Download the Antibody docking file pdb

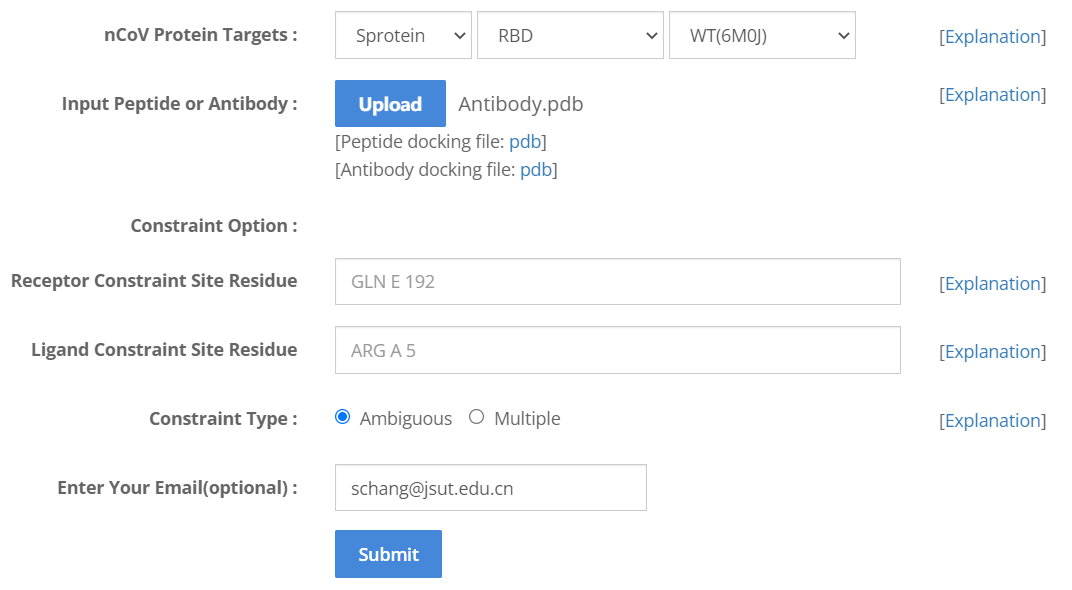[536, 170]
